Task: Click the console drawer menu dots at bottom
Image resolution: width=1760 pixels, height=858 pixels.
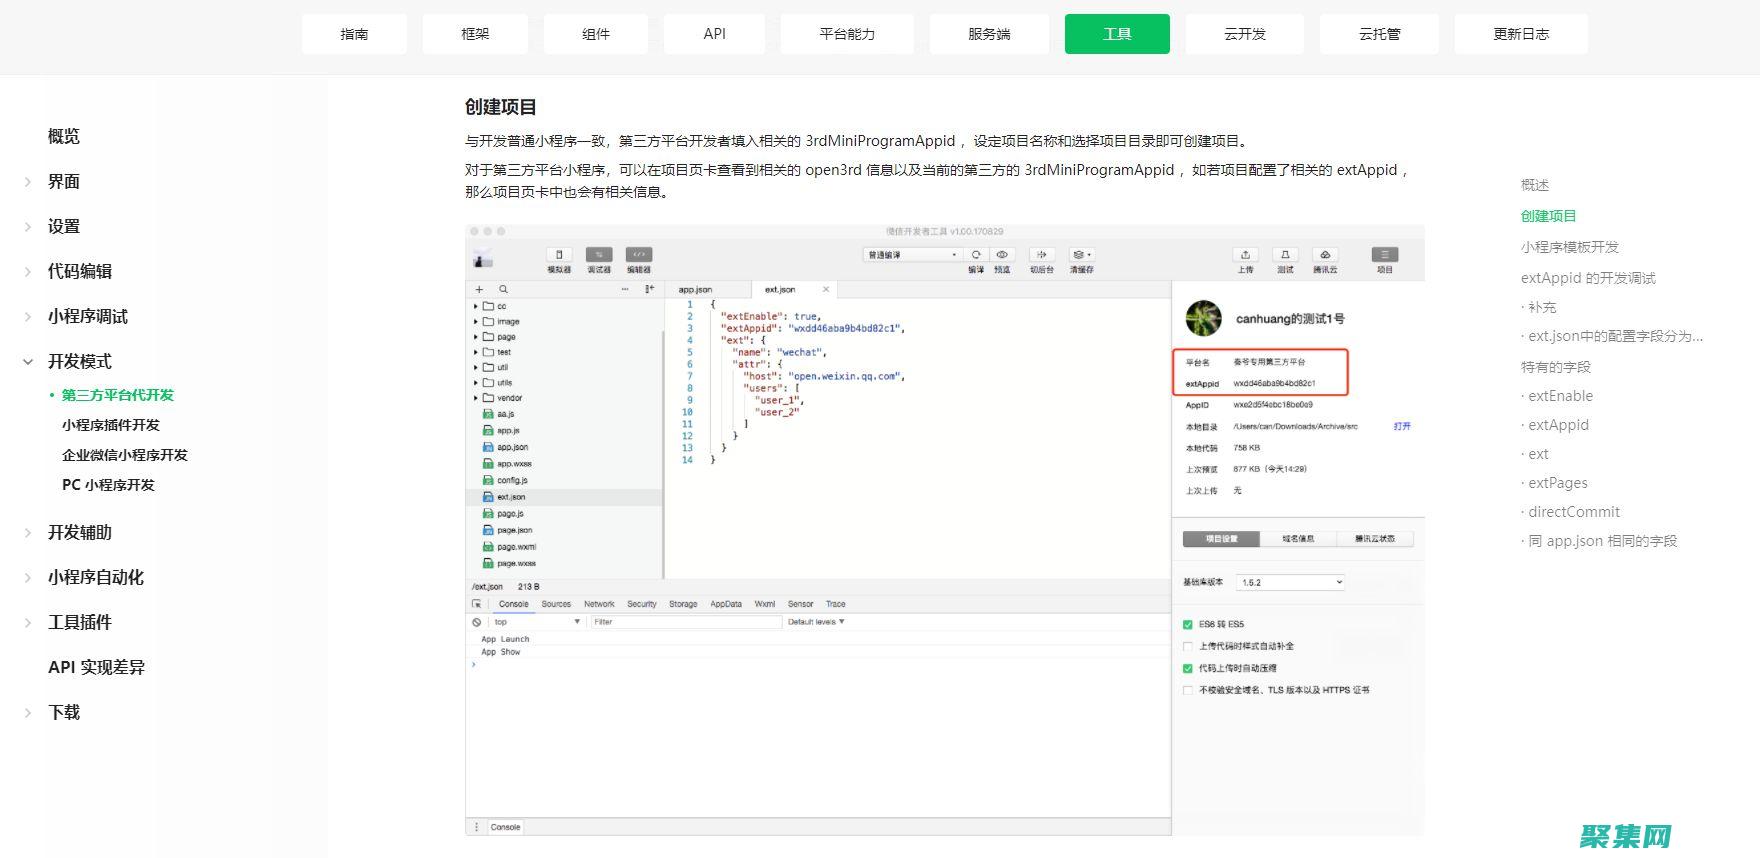Action: [477, 827]
